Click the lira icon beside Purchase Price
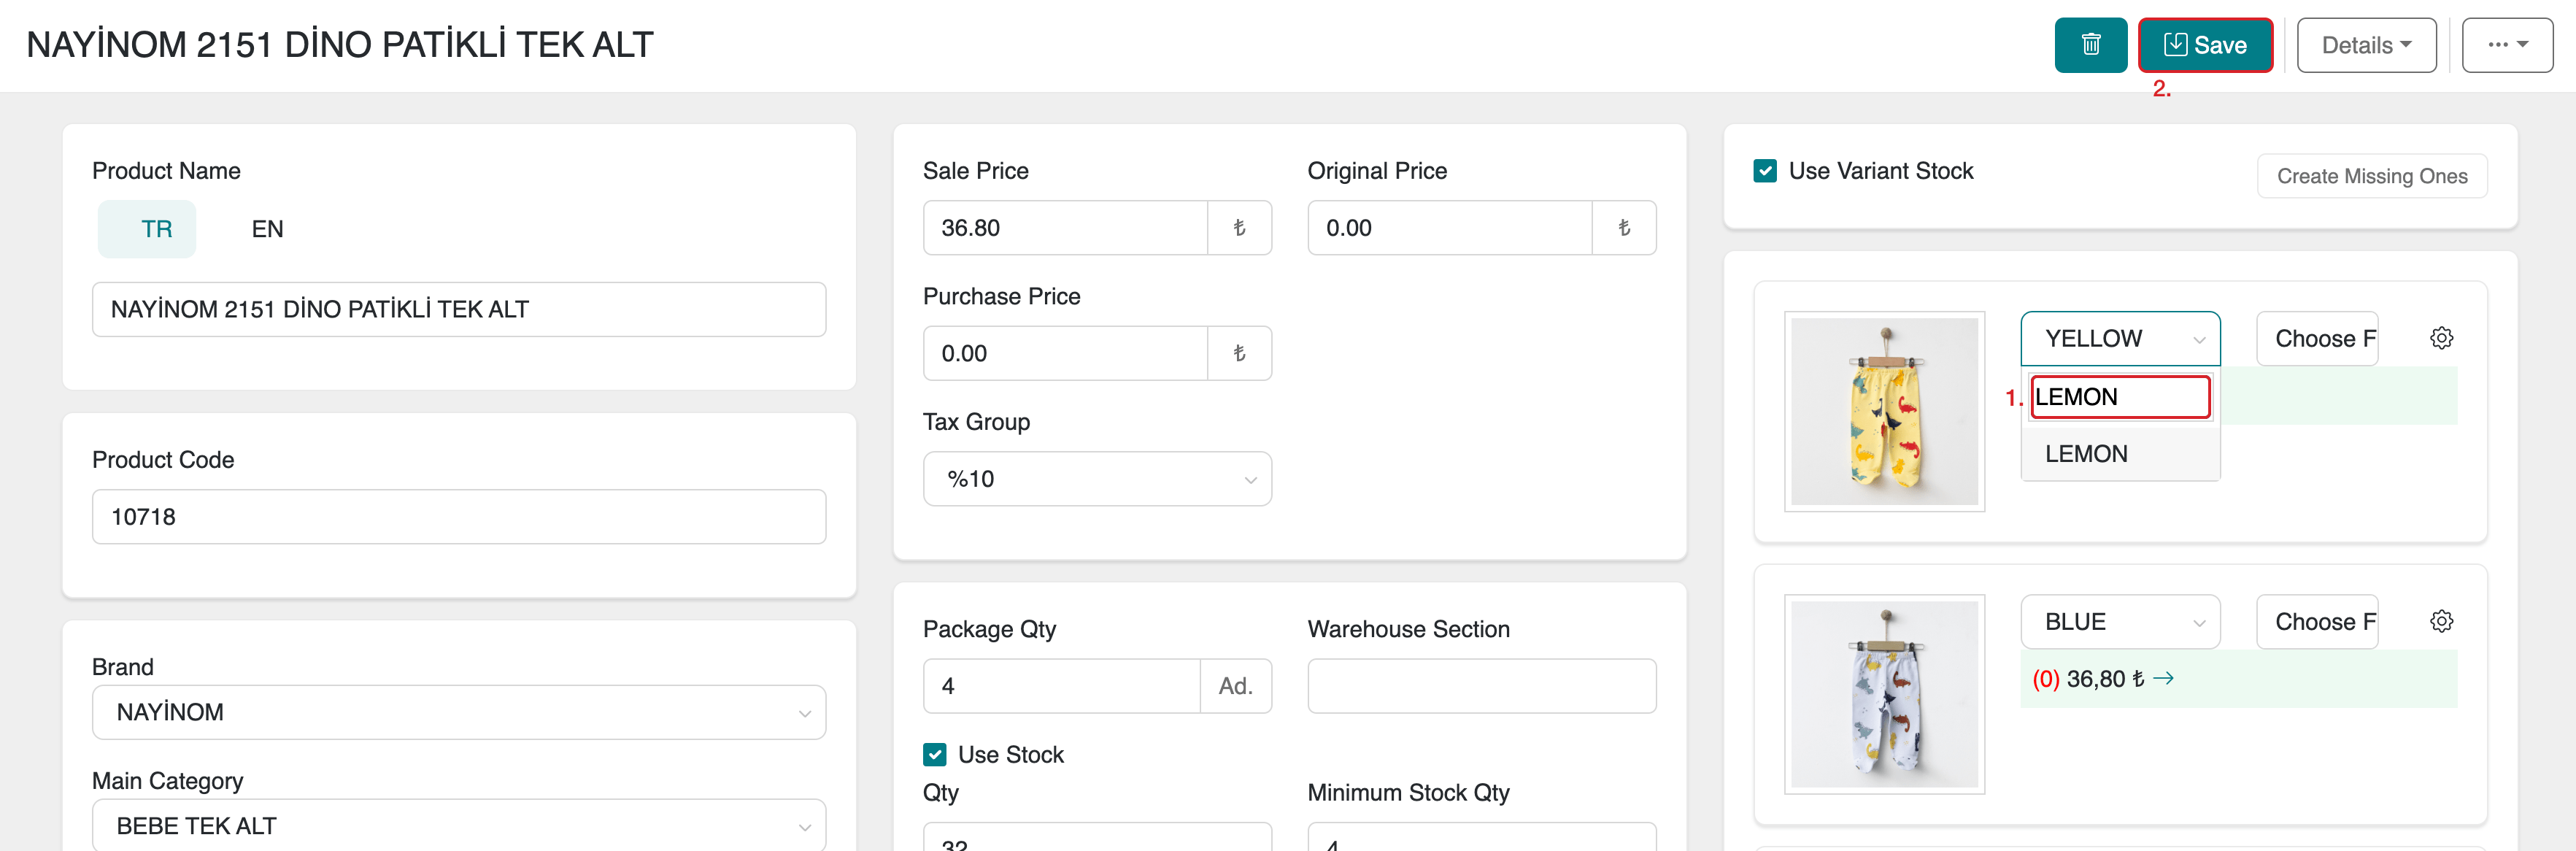Viewport: 2576px width, 851px height. coord(1239,353)
